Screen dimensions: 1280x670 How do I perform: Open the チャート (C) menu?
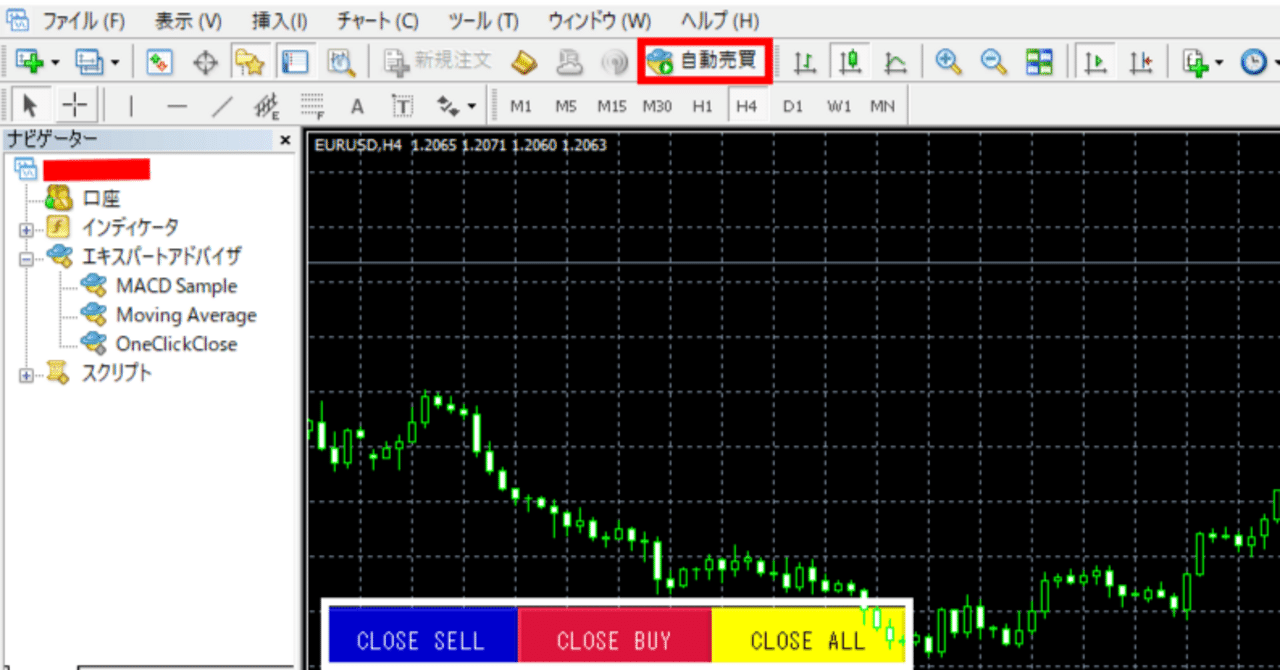(x=378, y=20)
